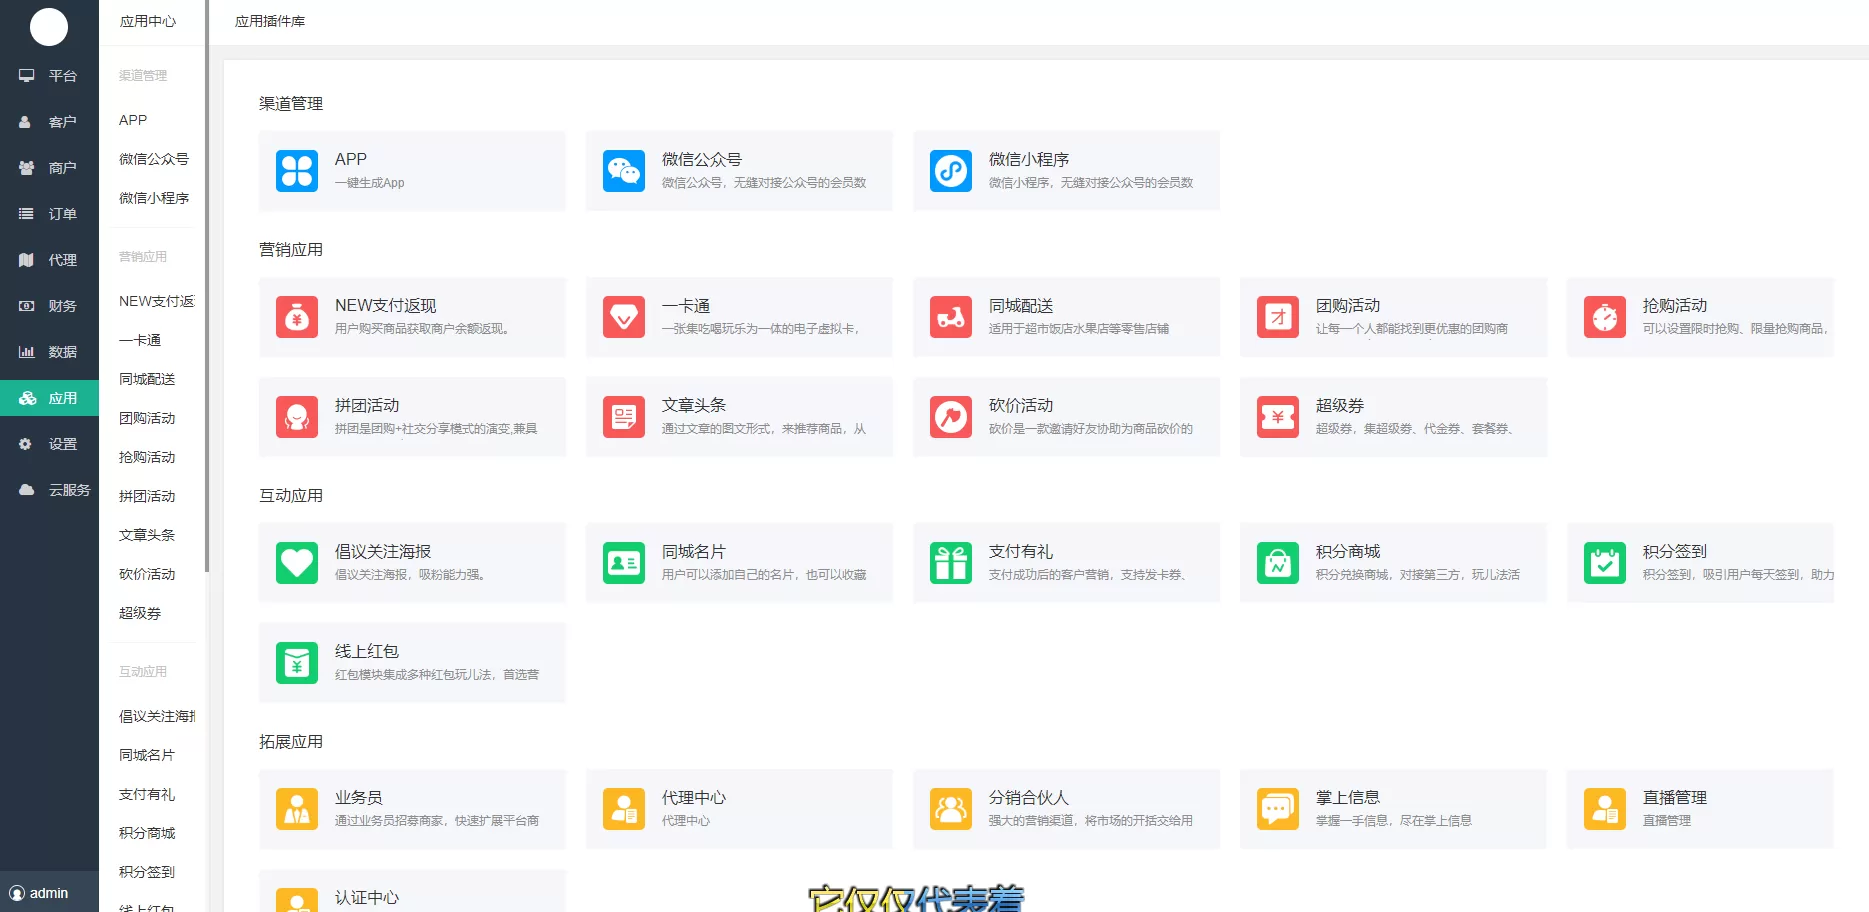Switch to the 应用插件库 tab
The image size is (1869, 912).
click(271, 20)
